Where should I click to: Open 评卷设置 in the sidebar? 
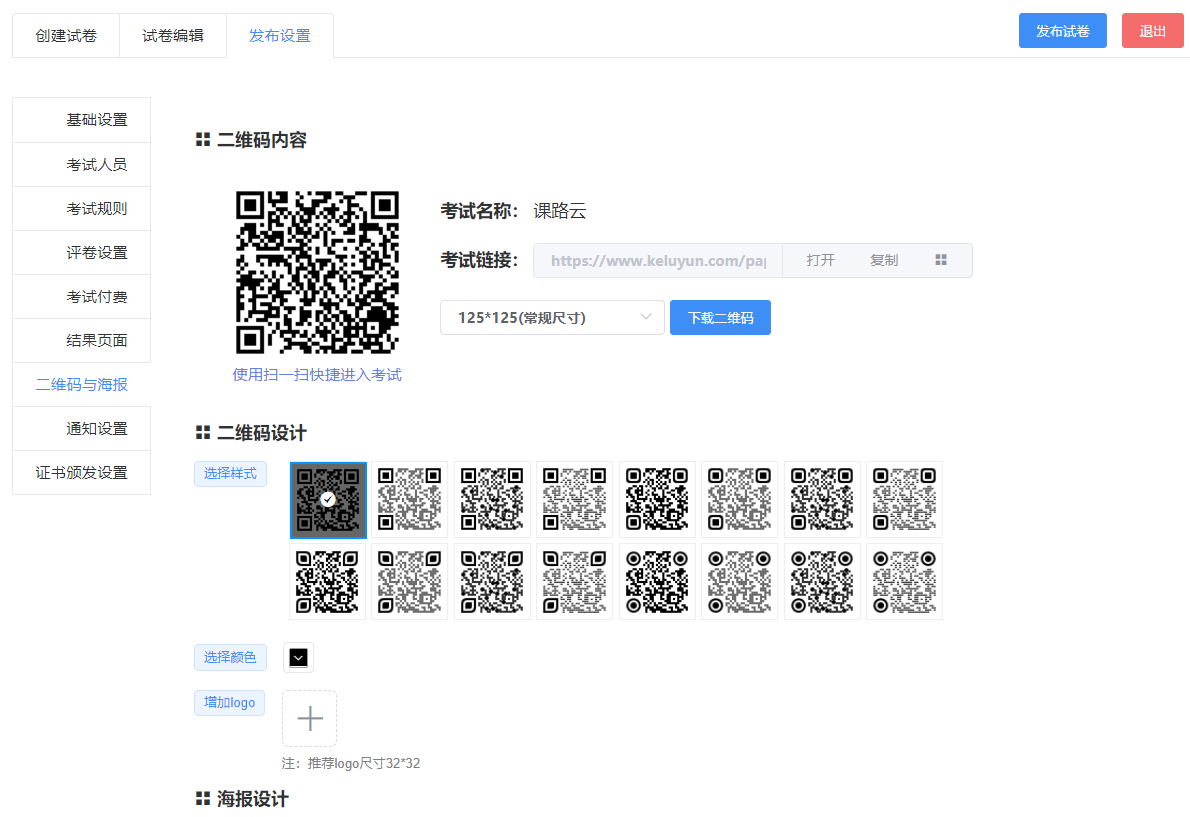pos(82,253)
